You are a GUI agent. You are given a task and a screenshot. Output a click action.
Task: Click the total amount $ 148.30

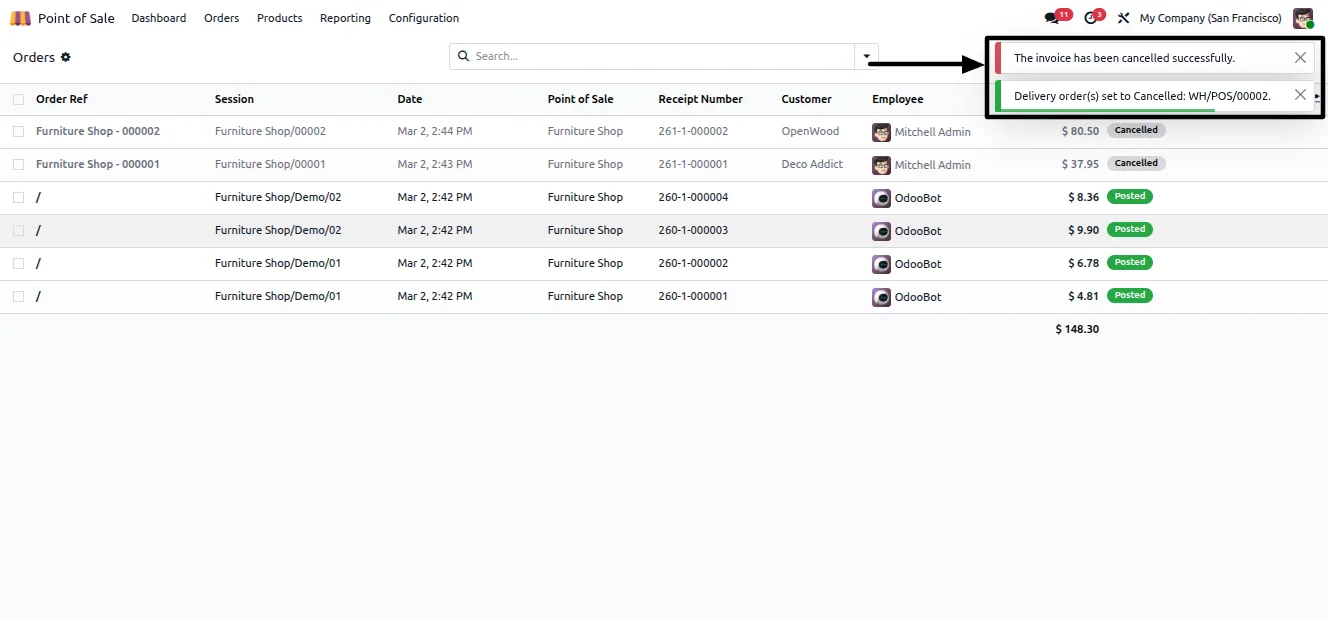[x=1077, y=329]
